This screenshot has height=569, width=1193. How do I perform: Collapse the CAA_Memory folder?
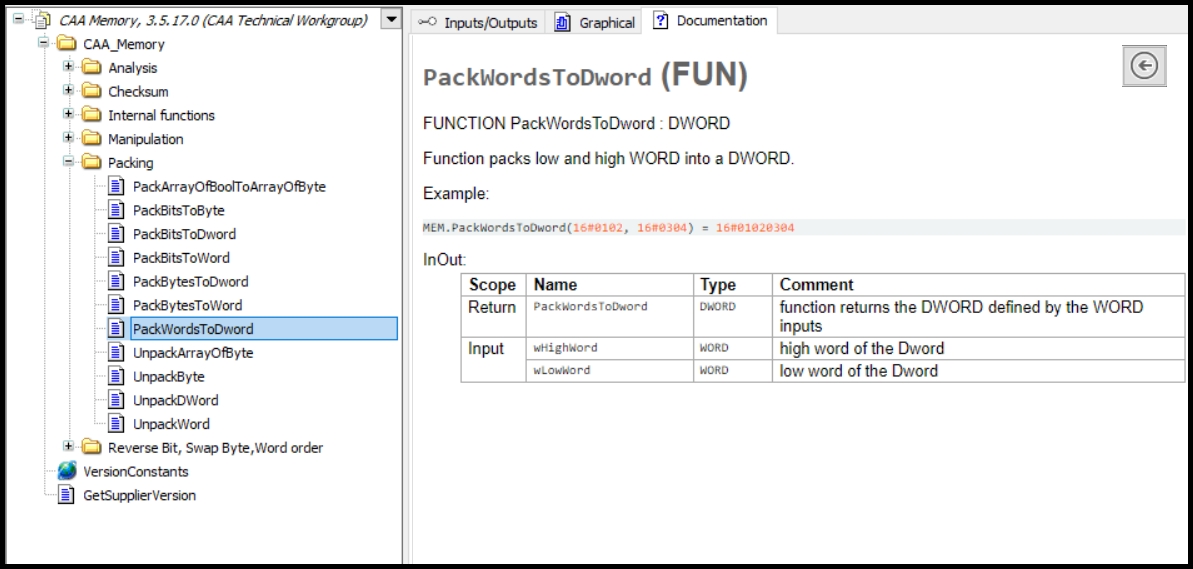point(43,42)
